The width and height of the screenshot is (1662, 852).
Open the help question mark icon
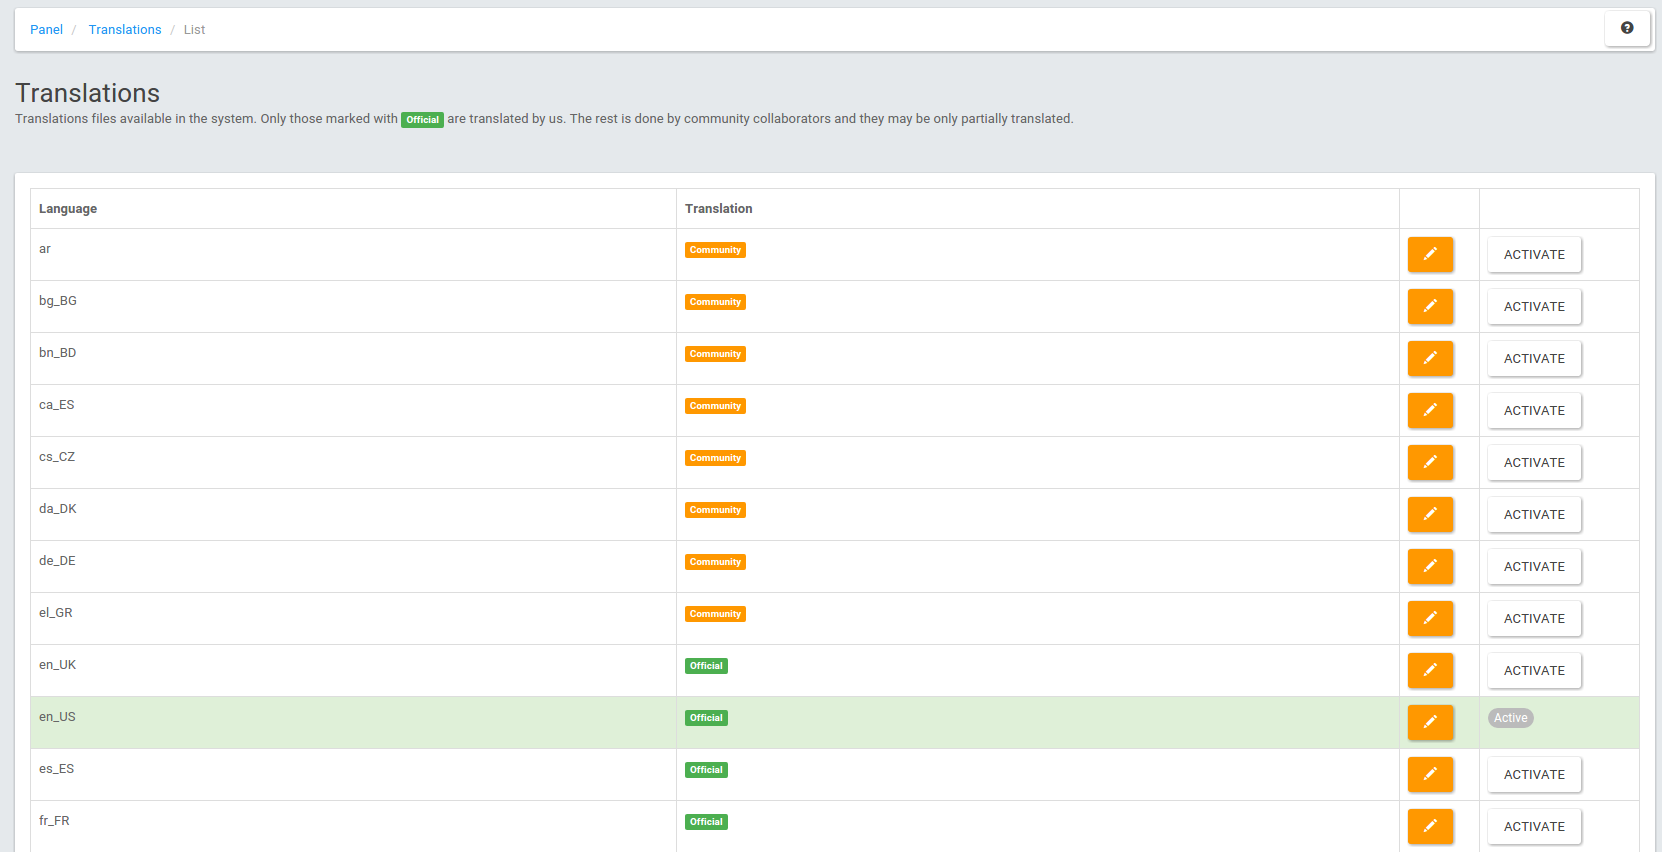1627,28
